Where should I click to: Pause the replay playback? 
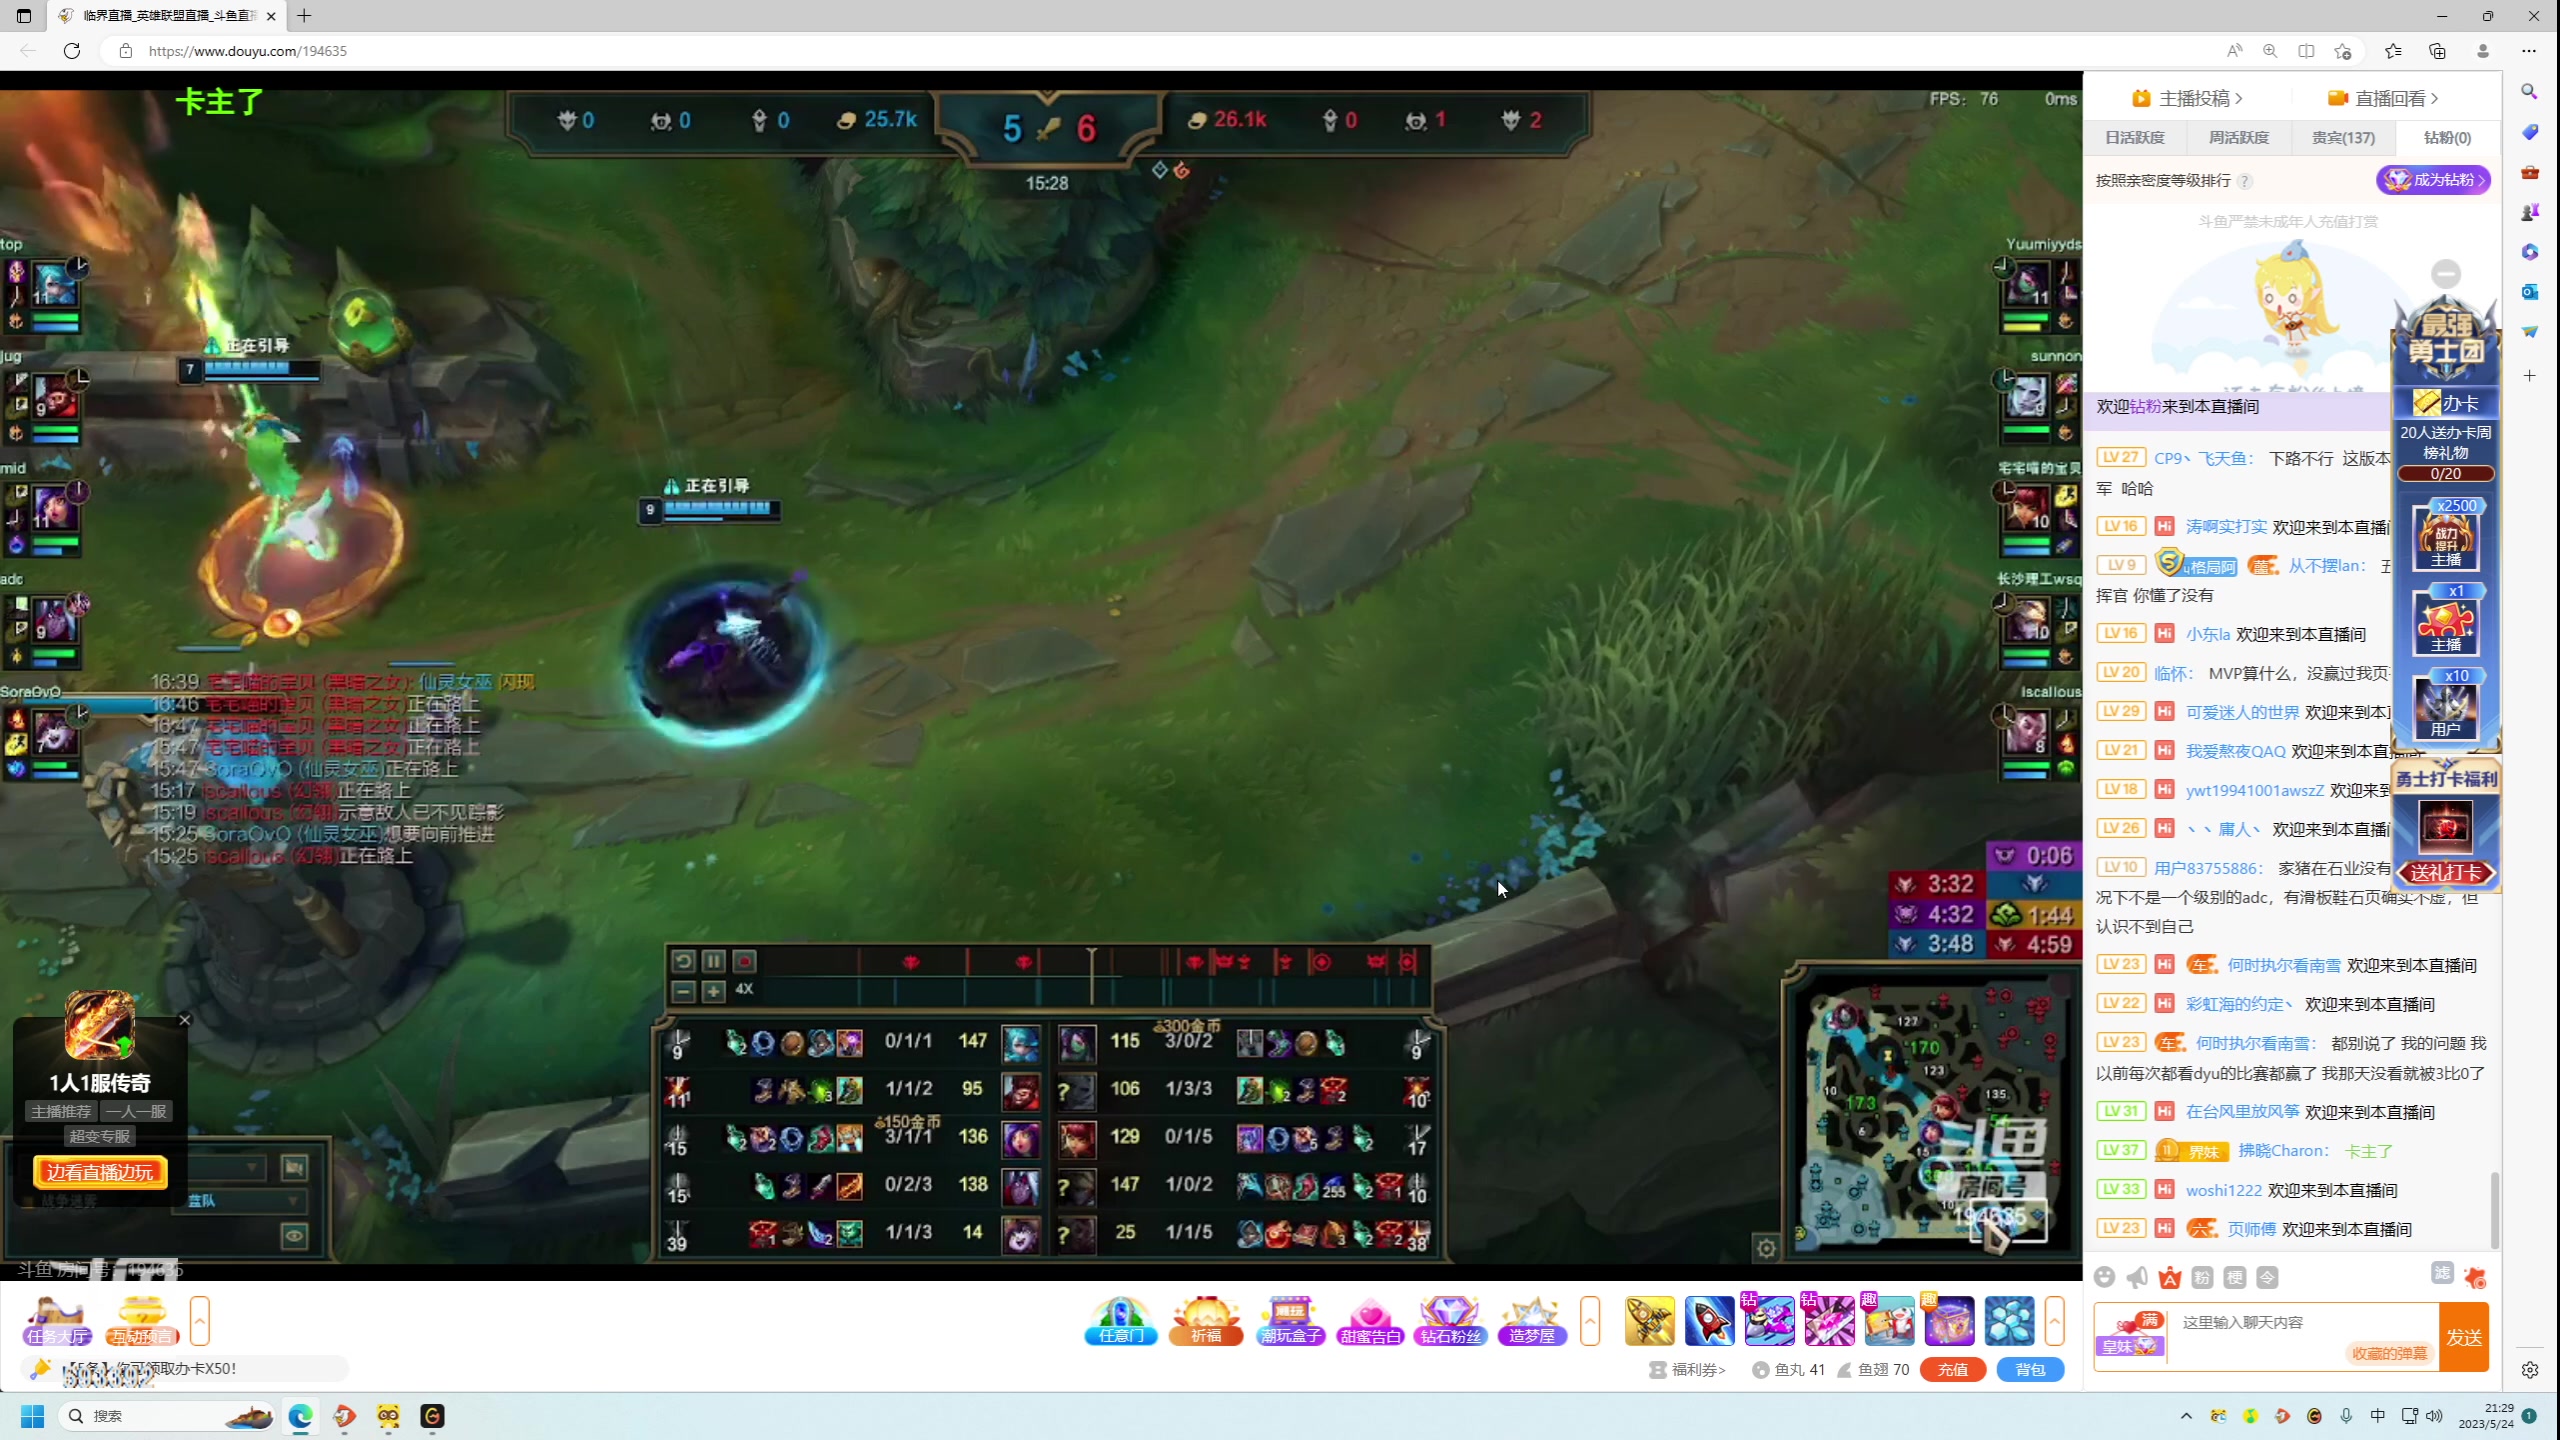point(713,961)
